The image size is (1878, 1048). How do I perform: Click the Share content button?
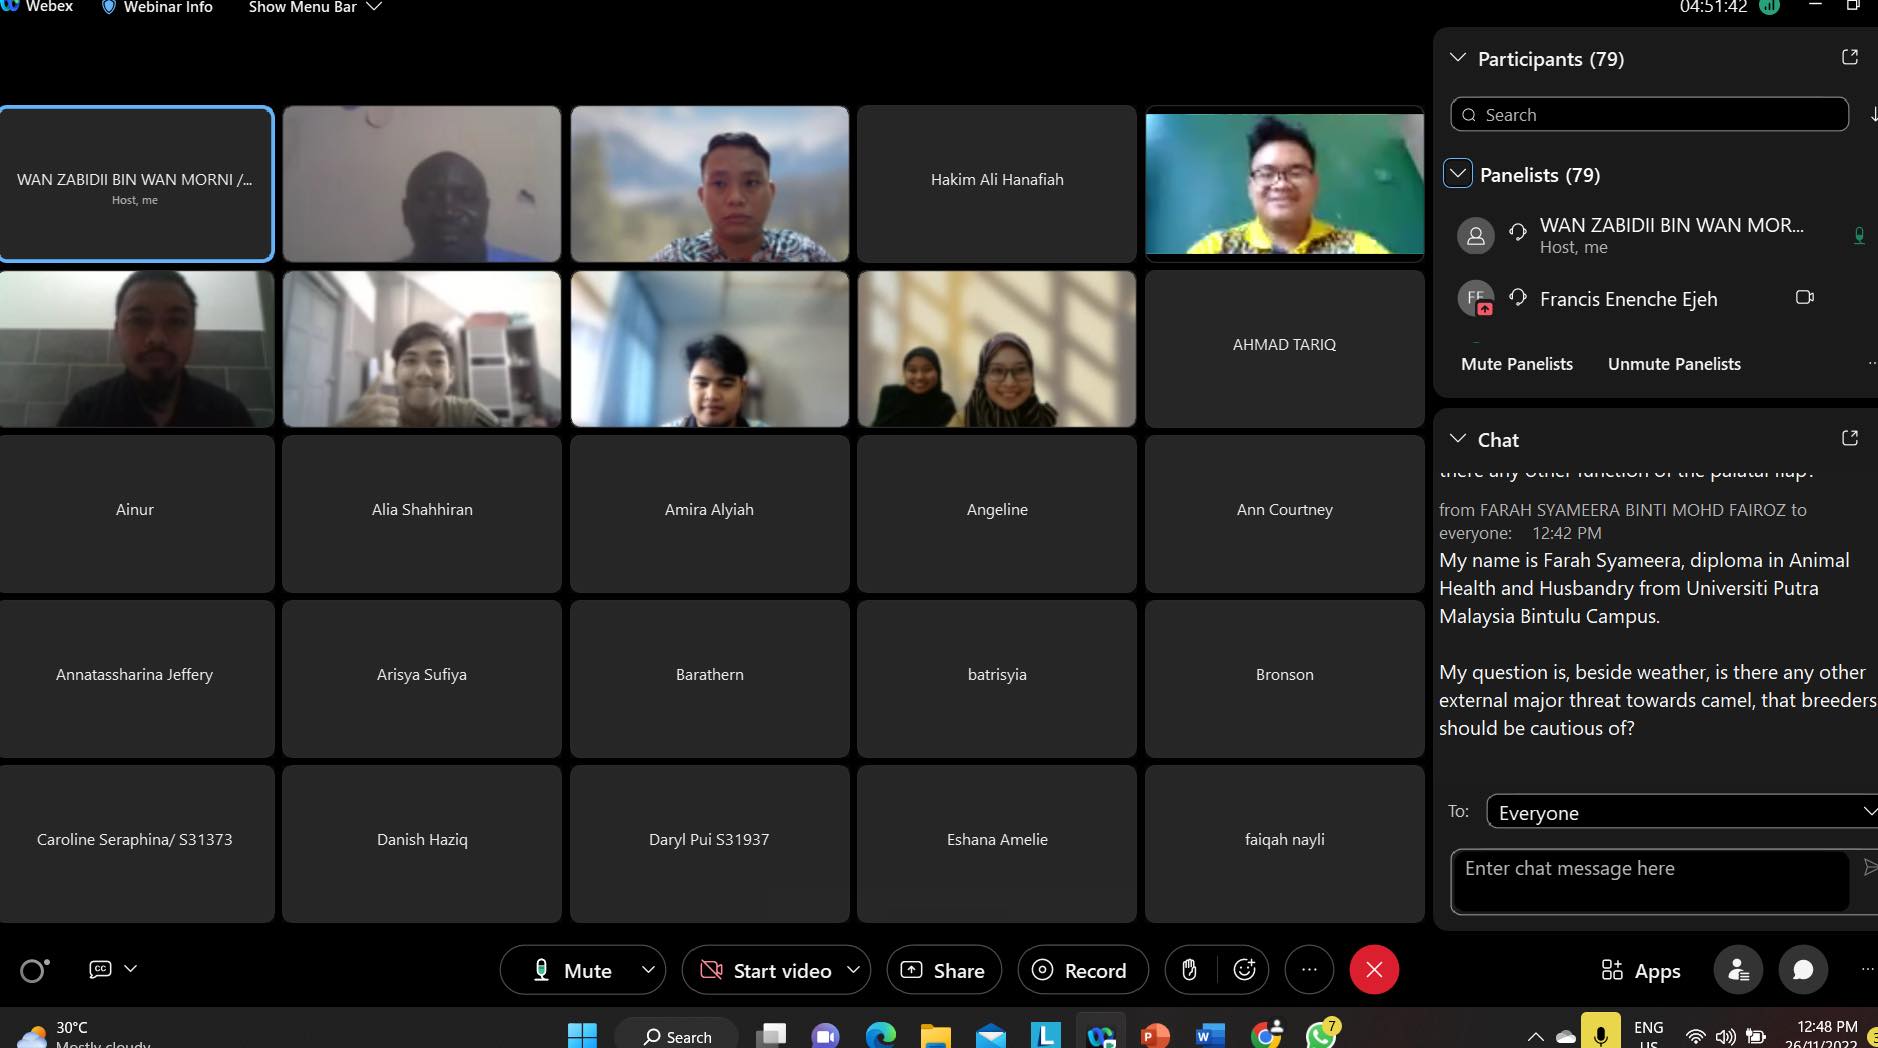943,970
